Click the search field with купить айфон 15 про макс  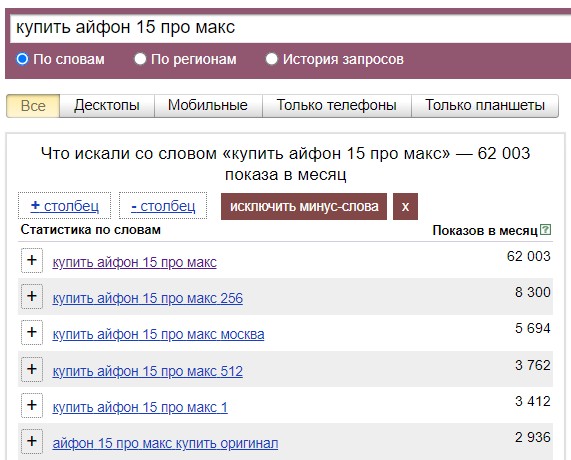pyautogui.click(x=290, y=28)
